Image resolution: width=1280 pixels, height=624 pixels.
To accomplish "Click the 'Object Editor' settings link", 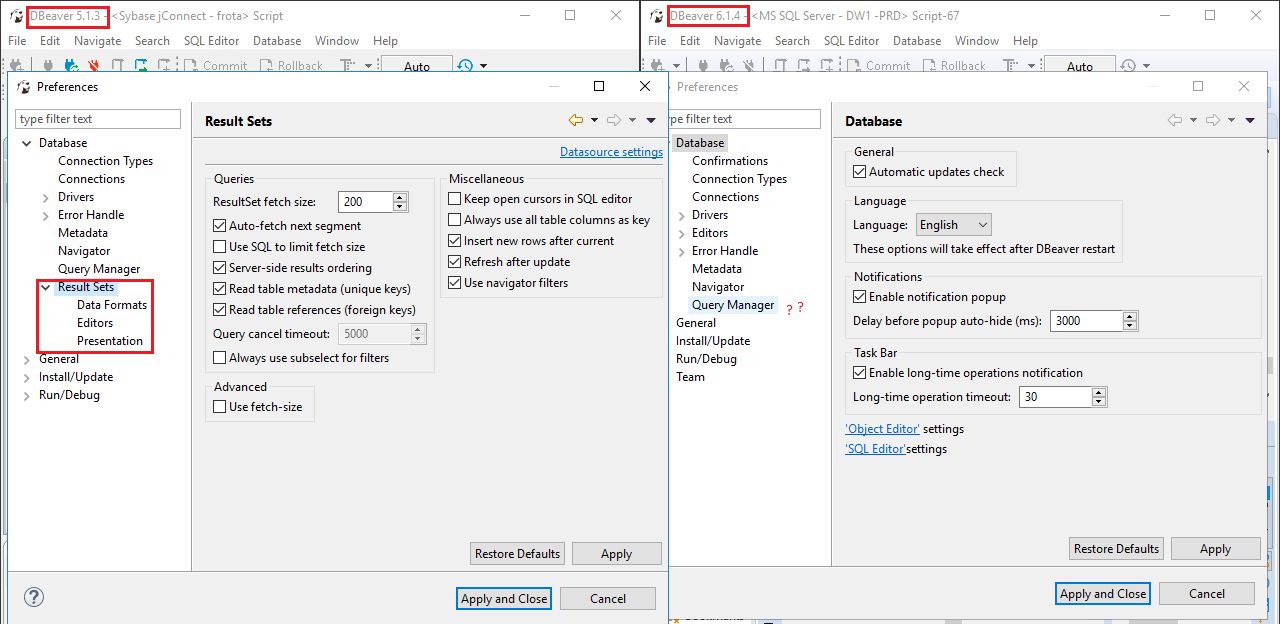I will pyautogui.click(x=882, y=429).
